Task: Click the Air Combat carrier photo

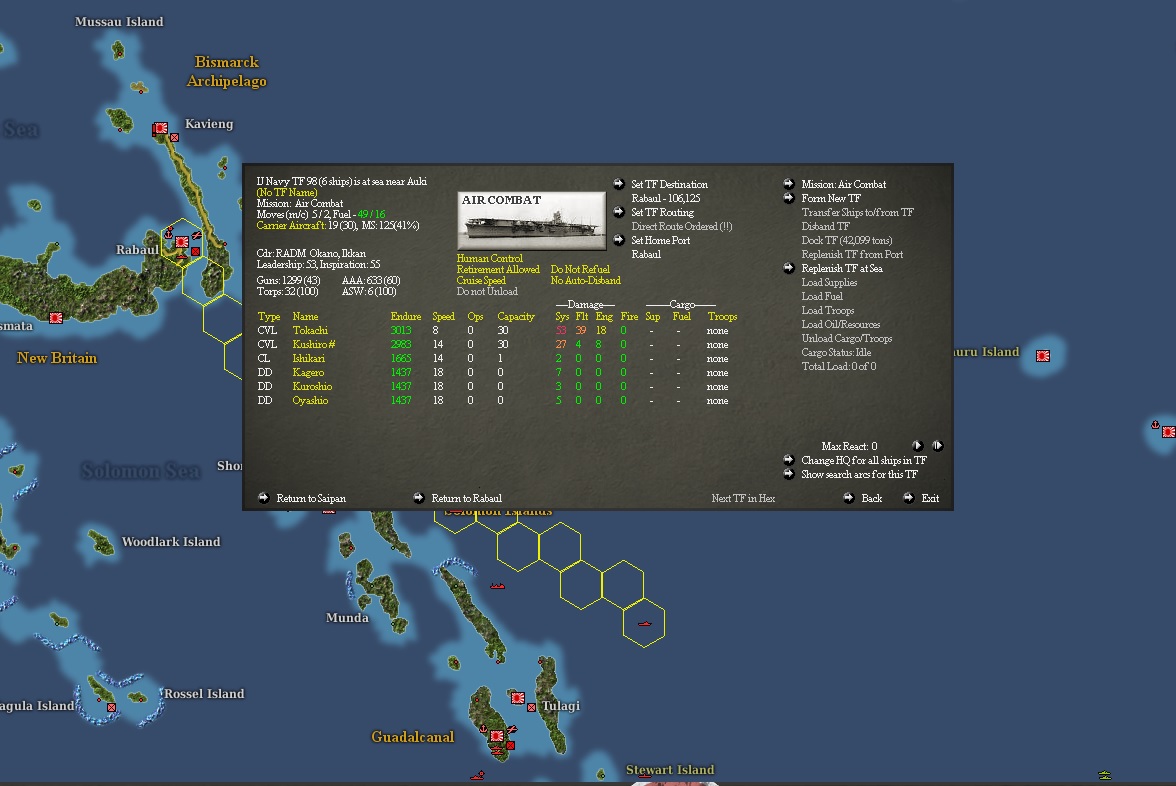Action: (x=531, y=220)
